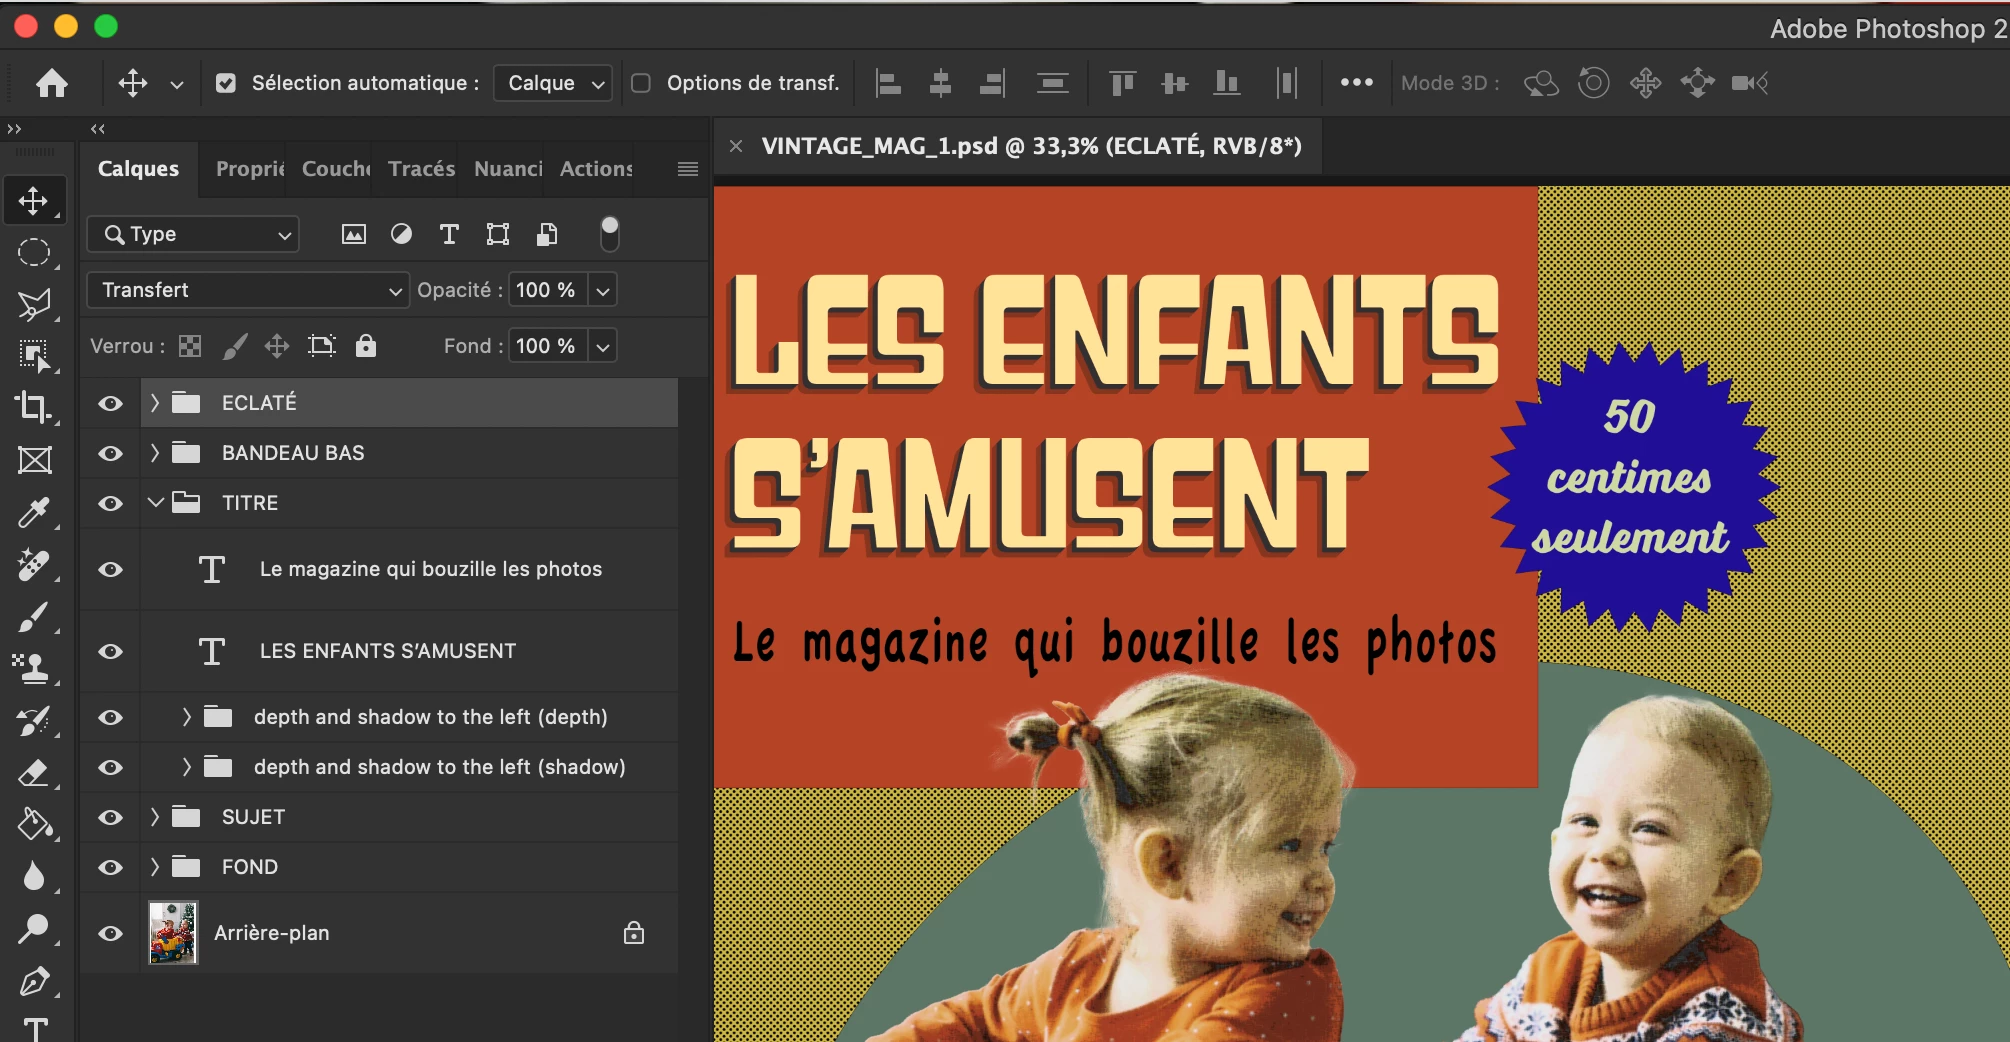Screen dimensions: 2010x1042
Task: Hide the BANDEAU BAS group
Action: [x=110, y=453]
